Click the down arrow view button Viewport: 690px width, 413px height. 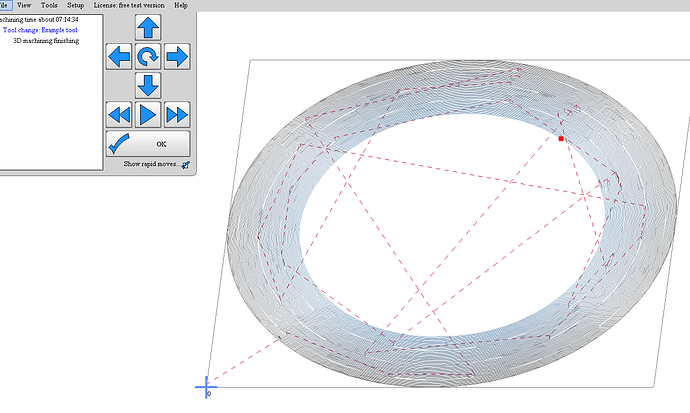148,85
